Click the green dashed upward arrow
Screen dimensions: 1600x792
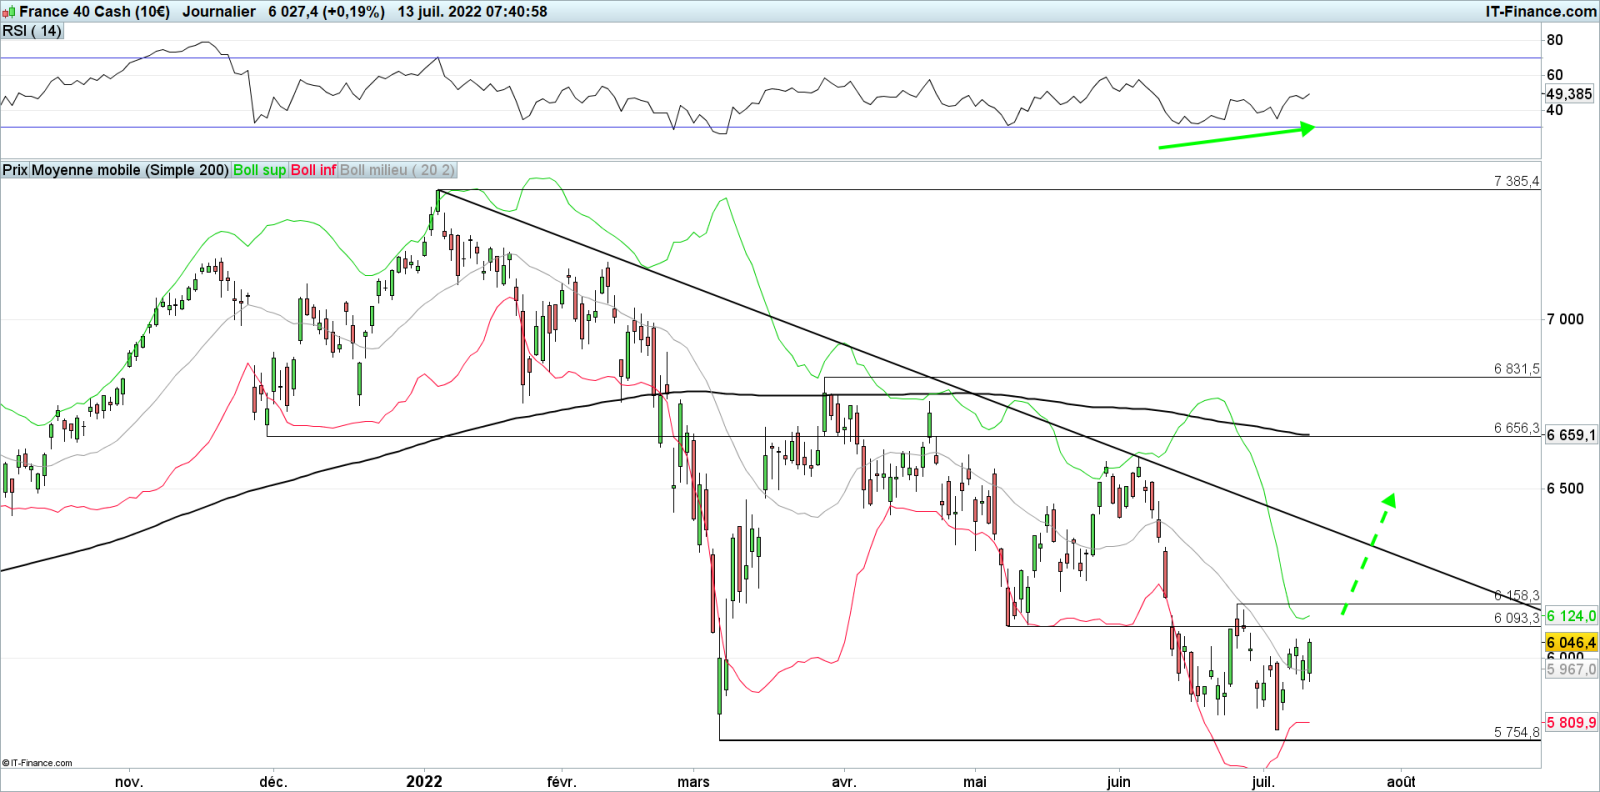(x=1367, y=554)
